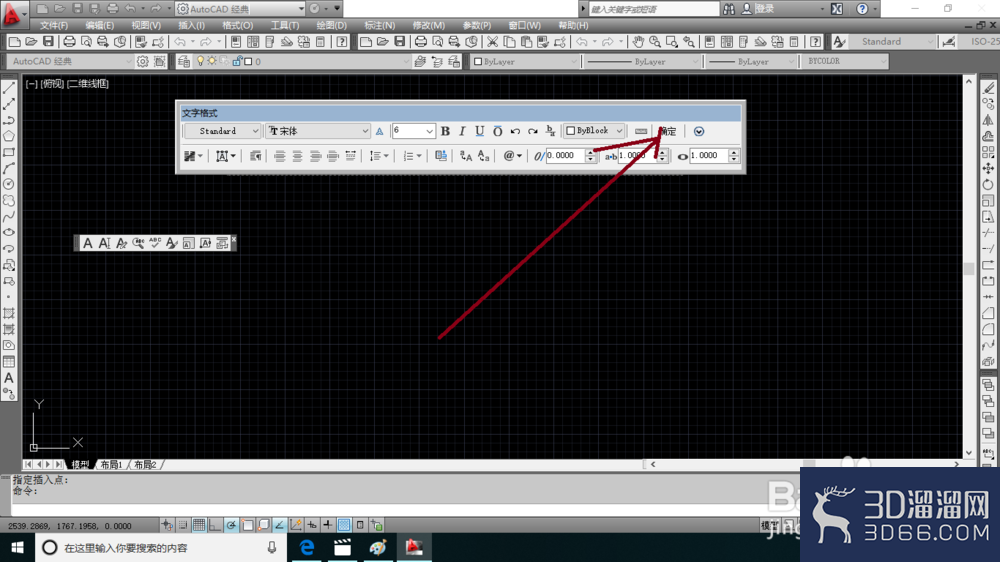Image resolution: width=1000 pixels, height=562 pixels.
Task: Open the Layer Properties Manager icon
Action: (184, 61)
